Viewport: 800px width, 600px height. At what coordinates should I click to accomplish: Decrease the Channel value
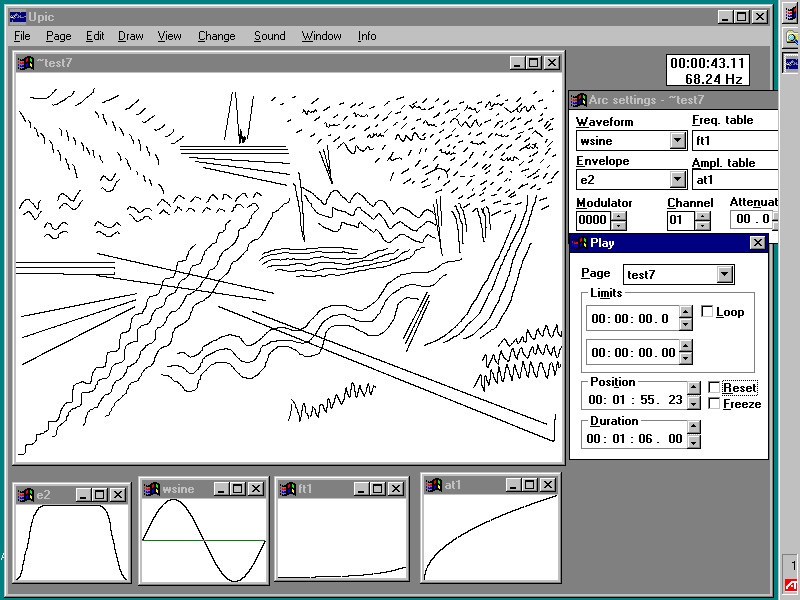pos(703,225)
